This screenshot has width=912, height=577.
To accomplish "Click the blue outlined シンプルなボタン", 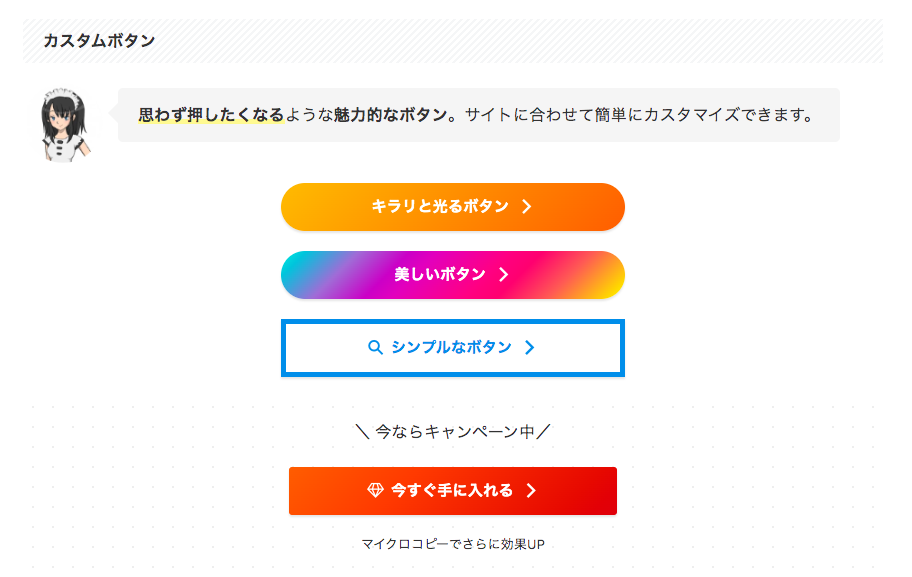I will (453, 348).
